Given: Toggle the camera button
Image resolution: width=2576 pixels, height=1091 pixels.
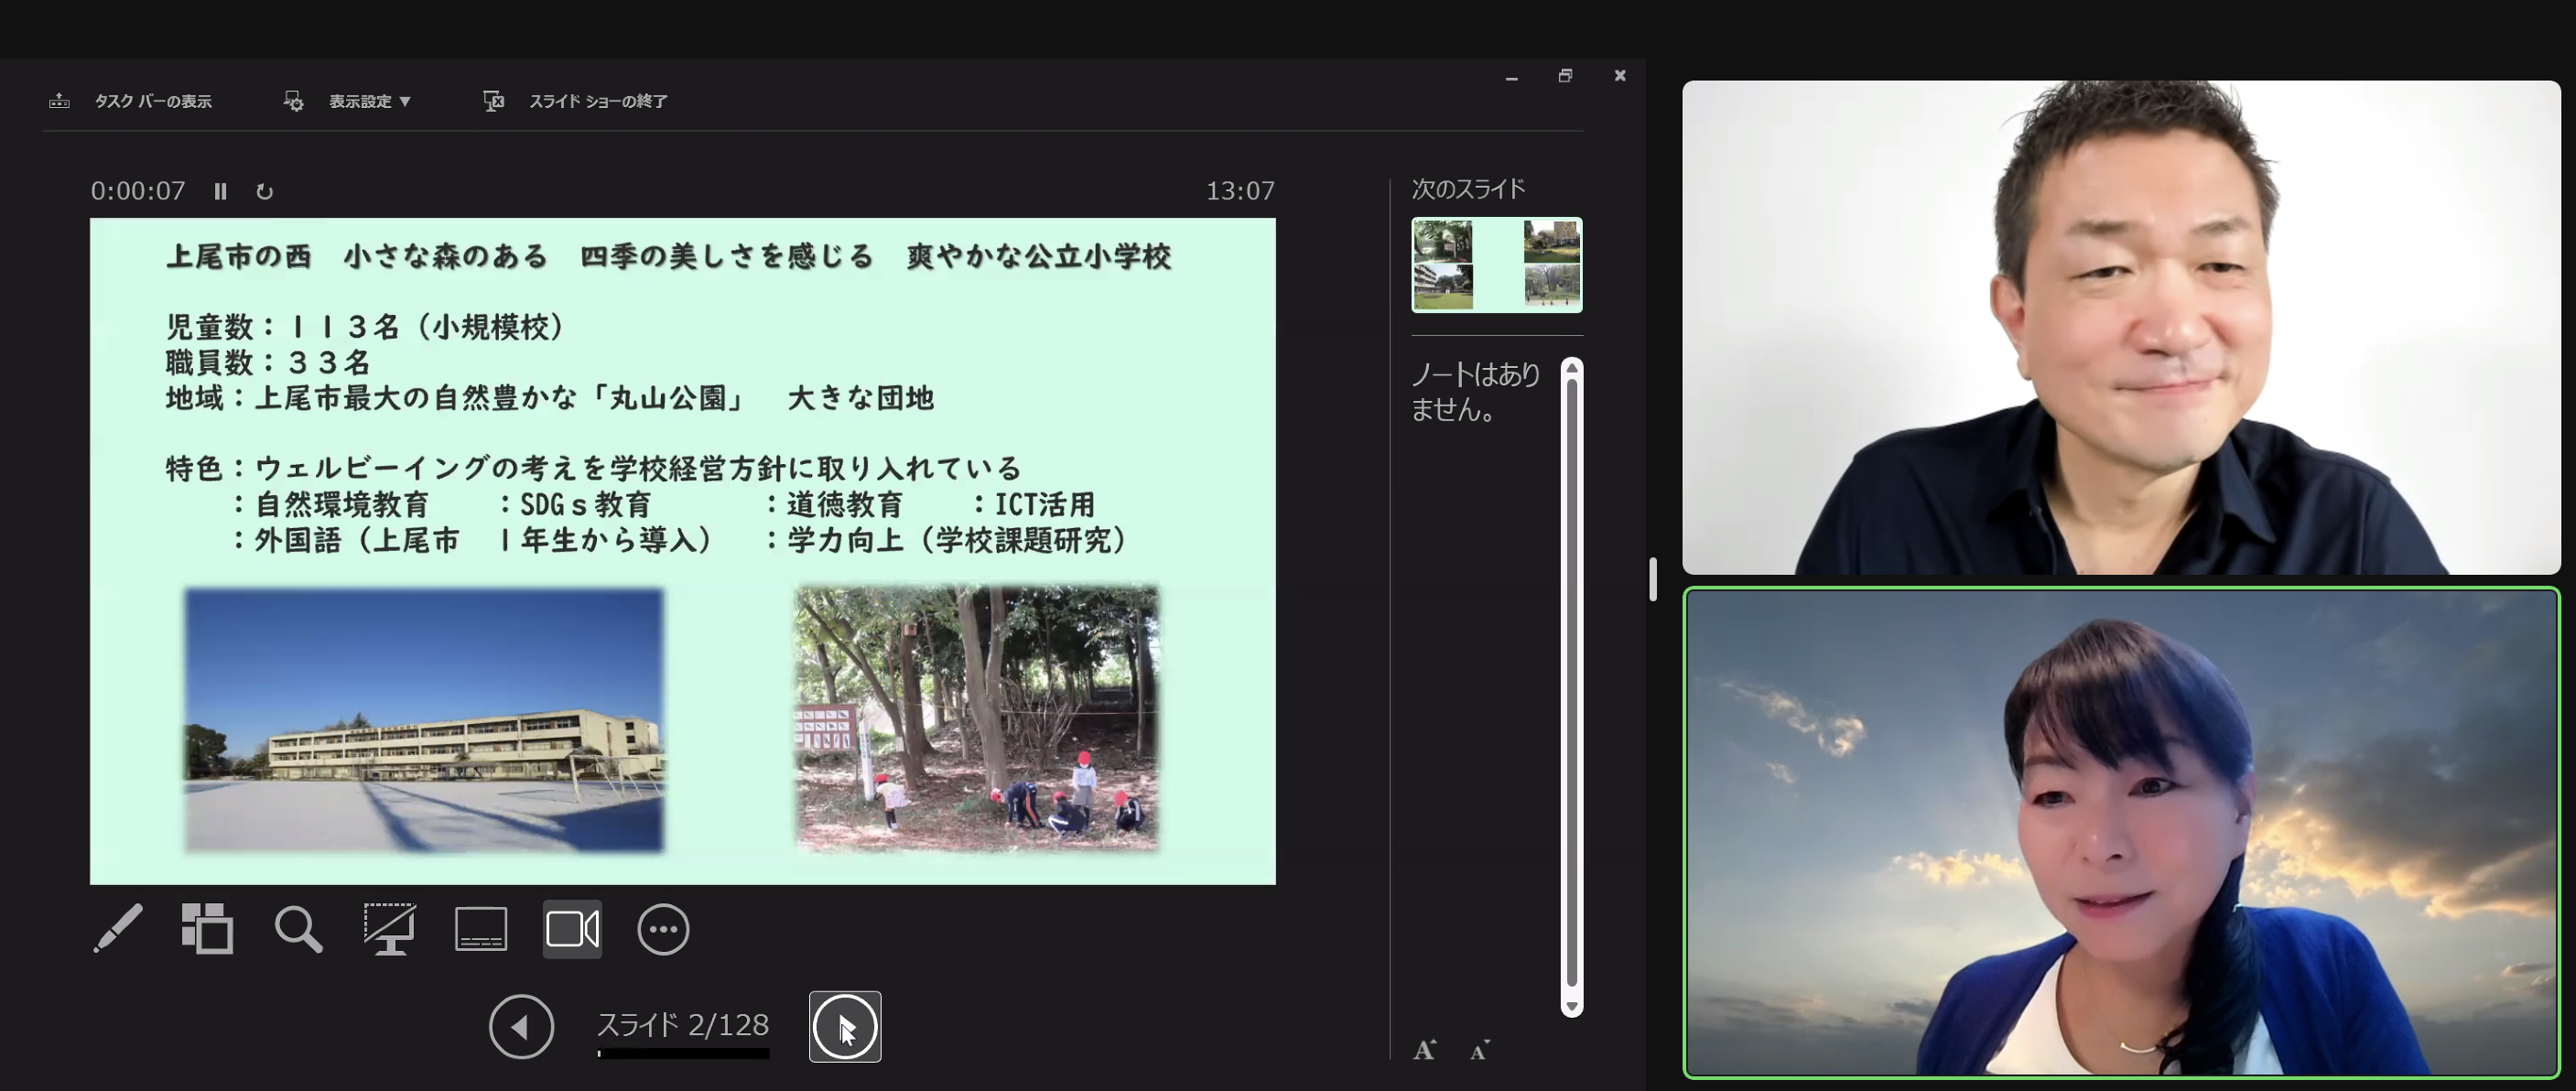Looking at the screenshot, I should (x=572, y=929).
